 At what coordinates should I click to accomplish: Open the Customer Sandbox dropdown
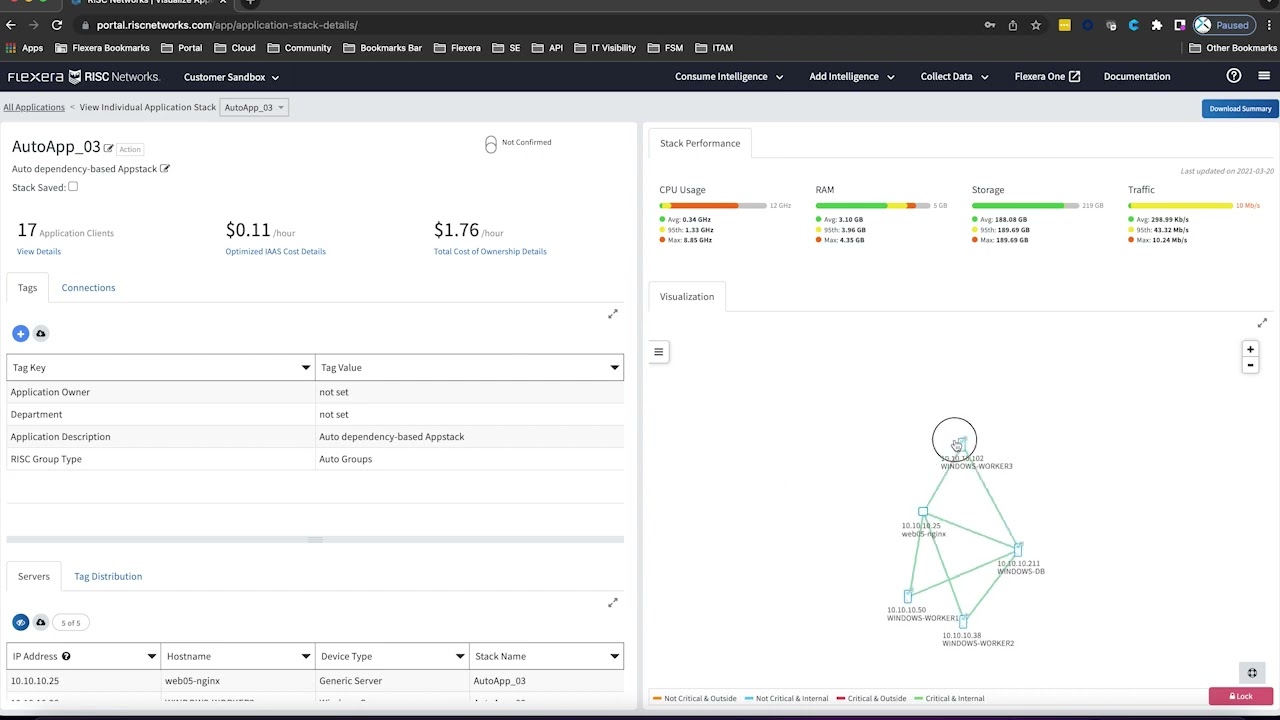[231, 77]
